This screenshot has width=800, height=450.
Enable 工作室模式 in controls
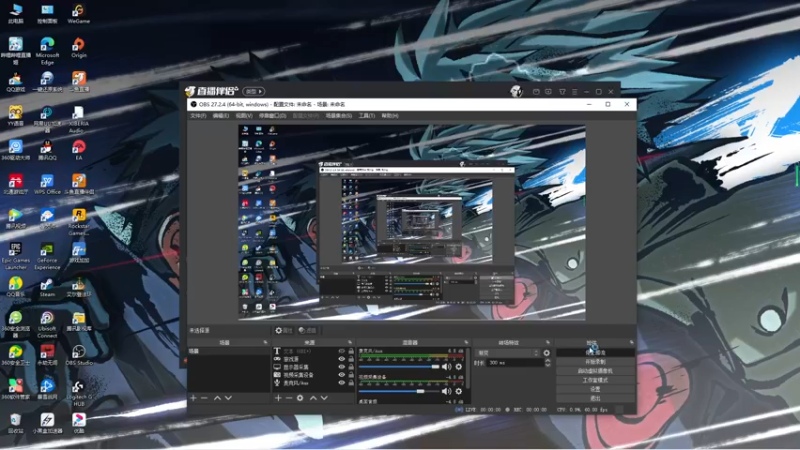[x=595, y=380]
